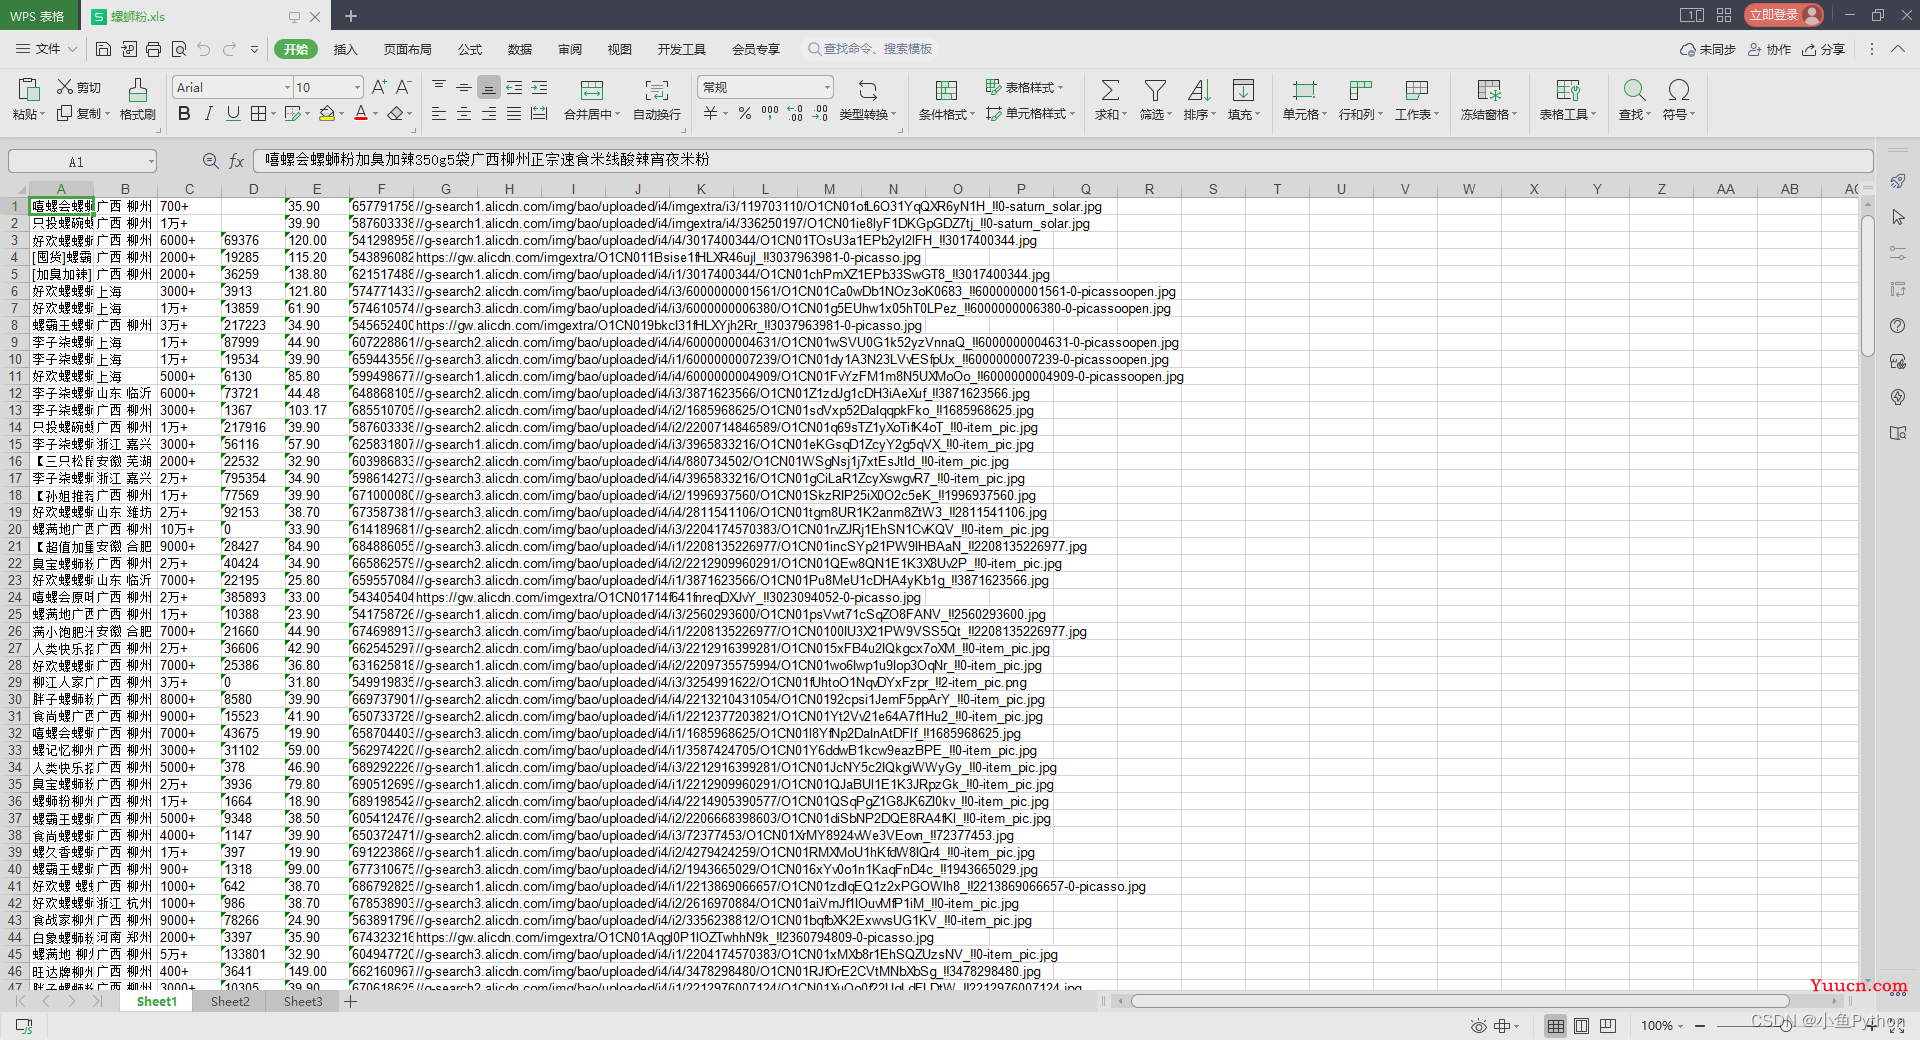Click the 协作 collaborate button
This screenshot has width=1920, height=1040.
tap(1769, 49)
